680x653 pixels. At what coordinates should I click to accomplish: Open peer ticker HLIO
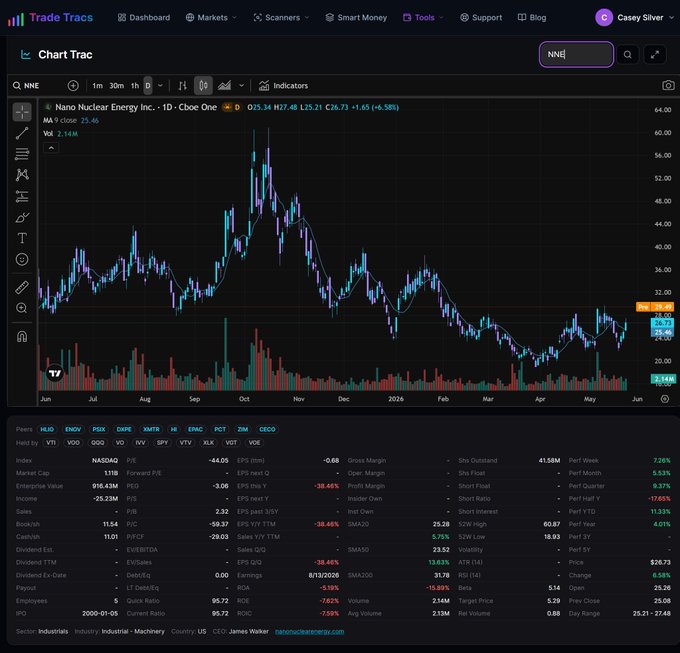47,429
